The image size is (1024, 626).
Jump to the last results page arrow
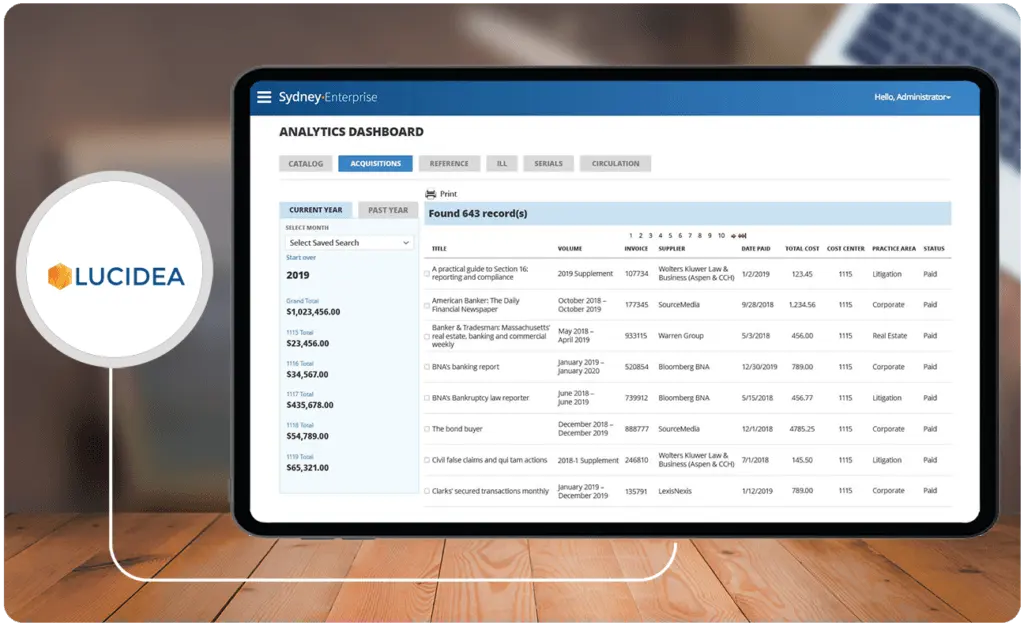[743, 236]
